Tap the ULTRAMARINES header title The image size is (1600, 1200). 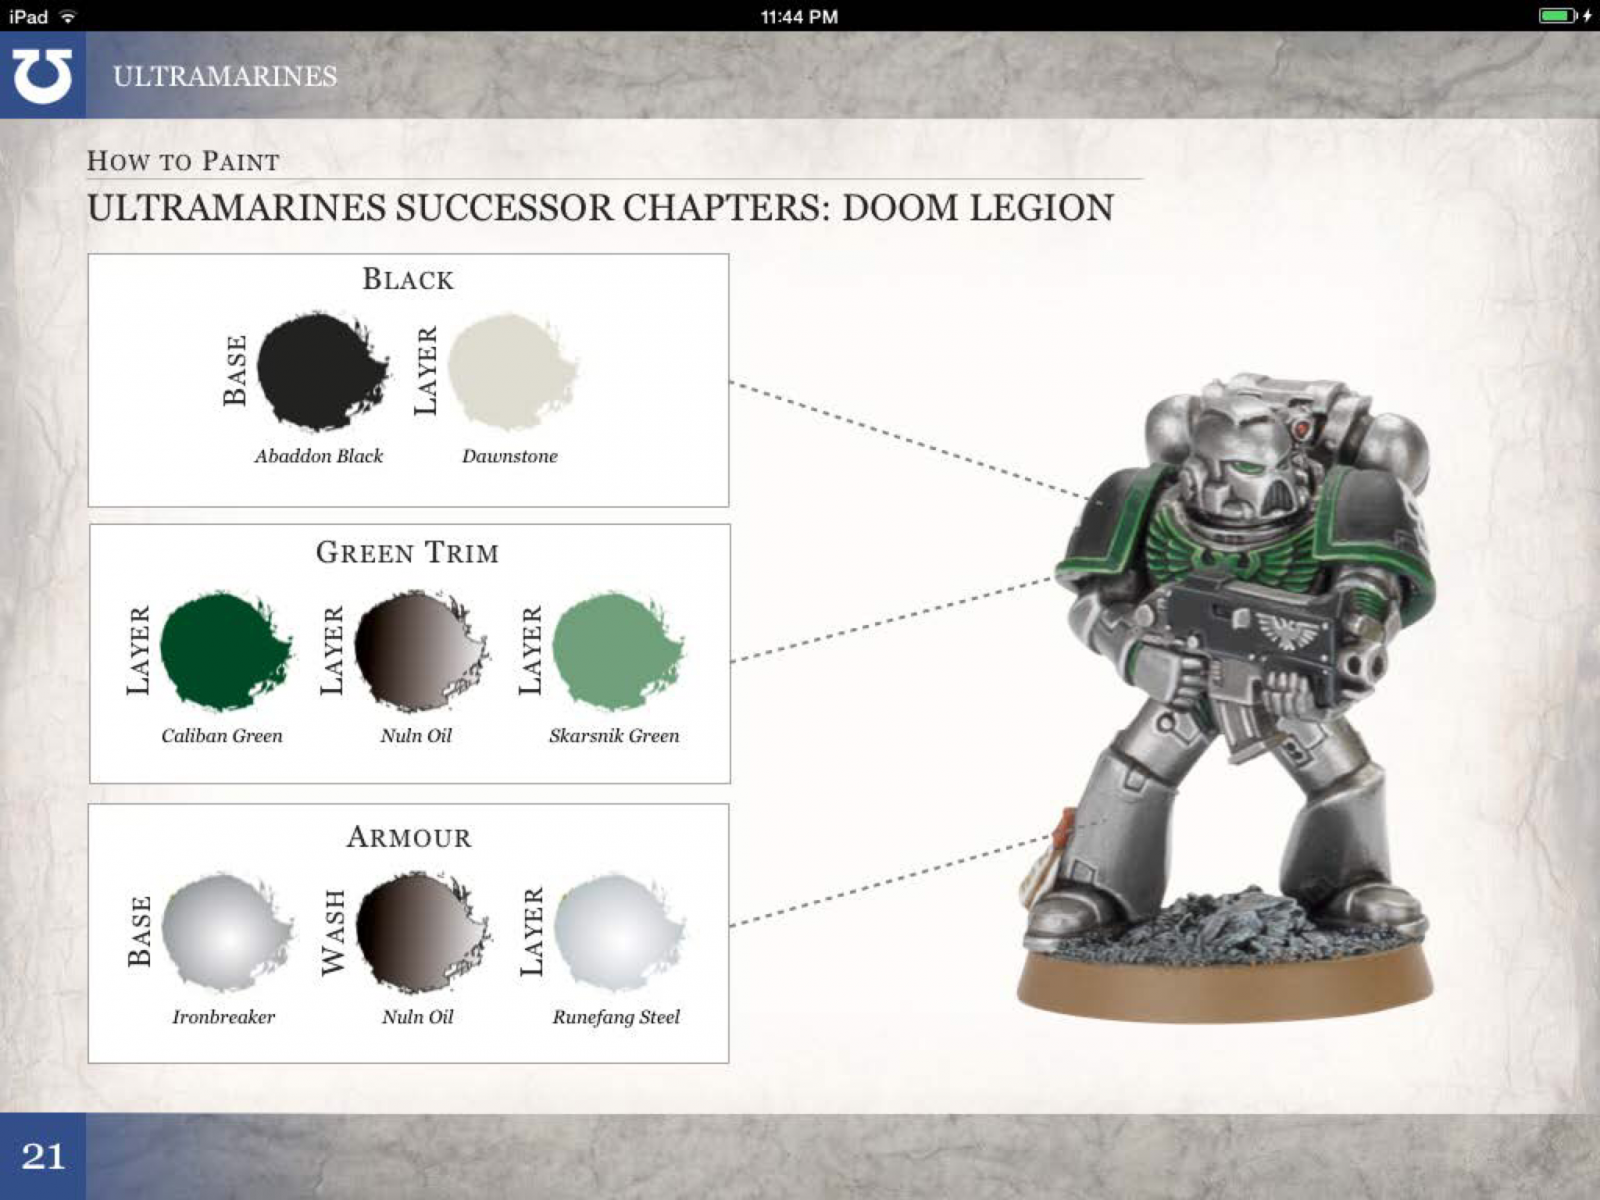coord(225,76)
